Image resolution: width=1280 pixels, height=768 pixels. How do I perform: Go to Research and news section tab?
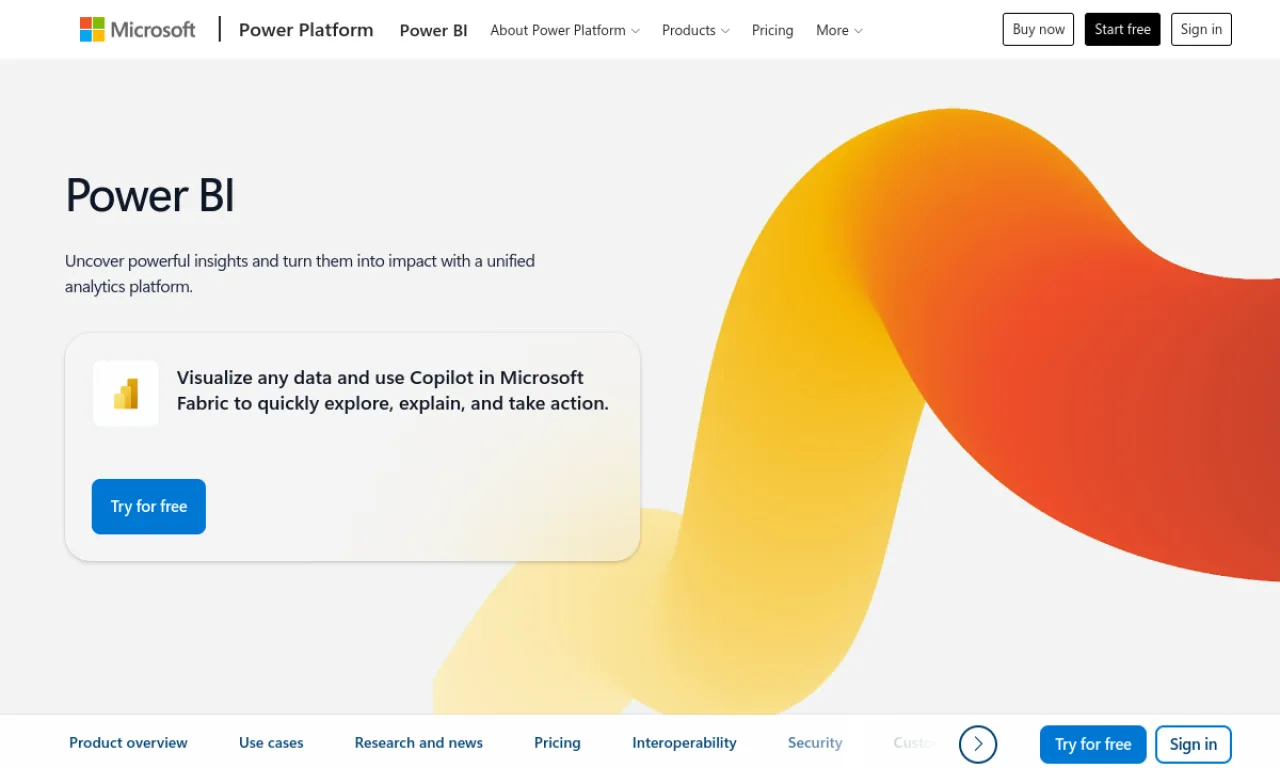coord(419,743)
